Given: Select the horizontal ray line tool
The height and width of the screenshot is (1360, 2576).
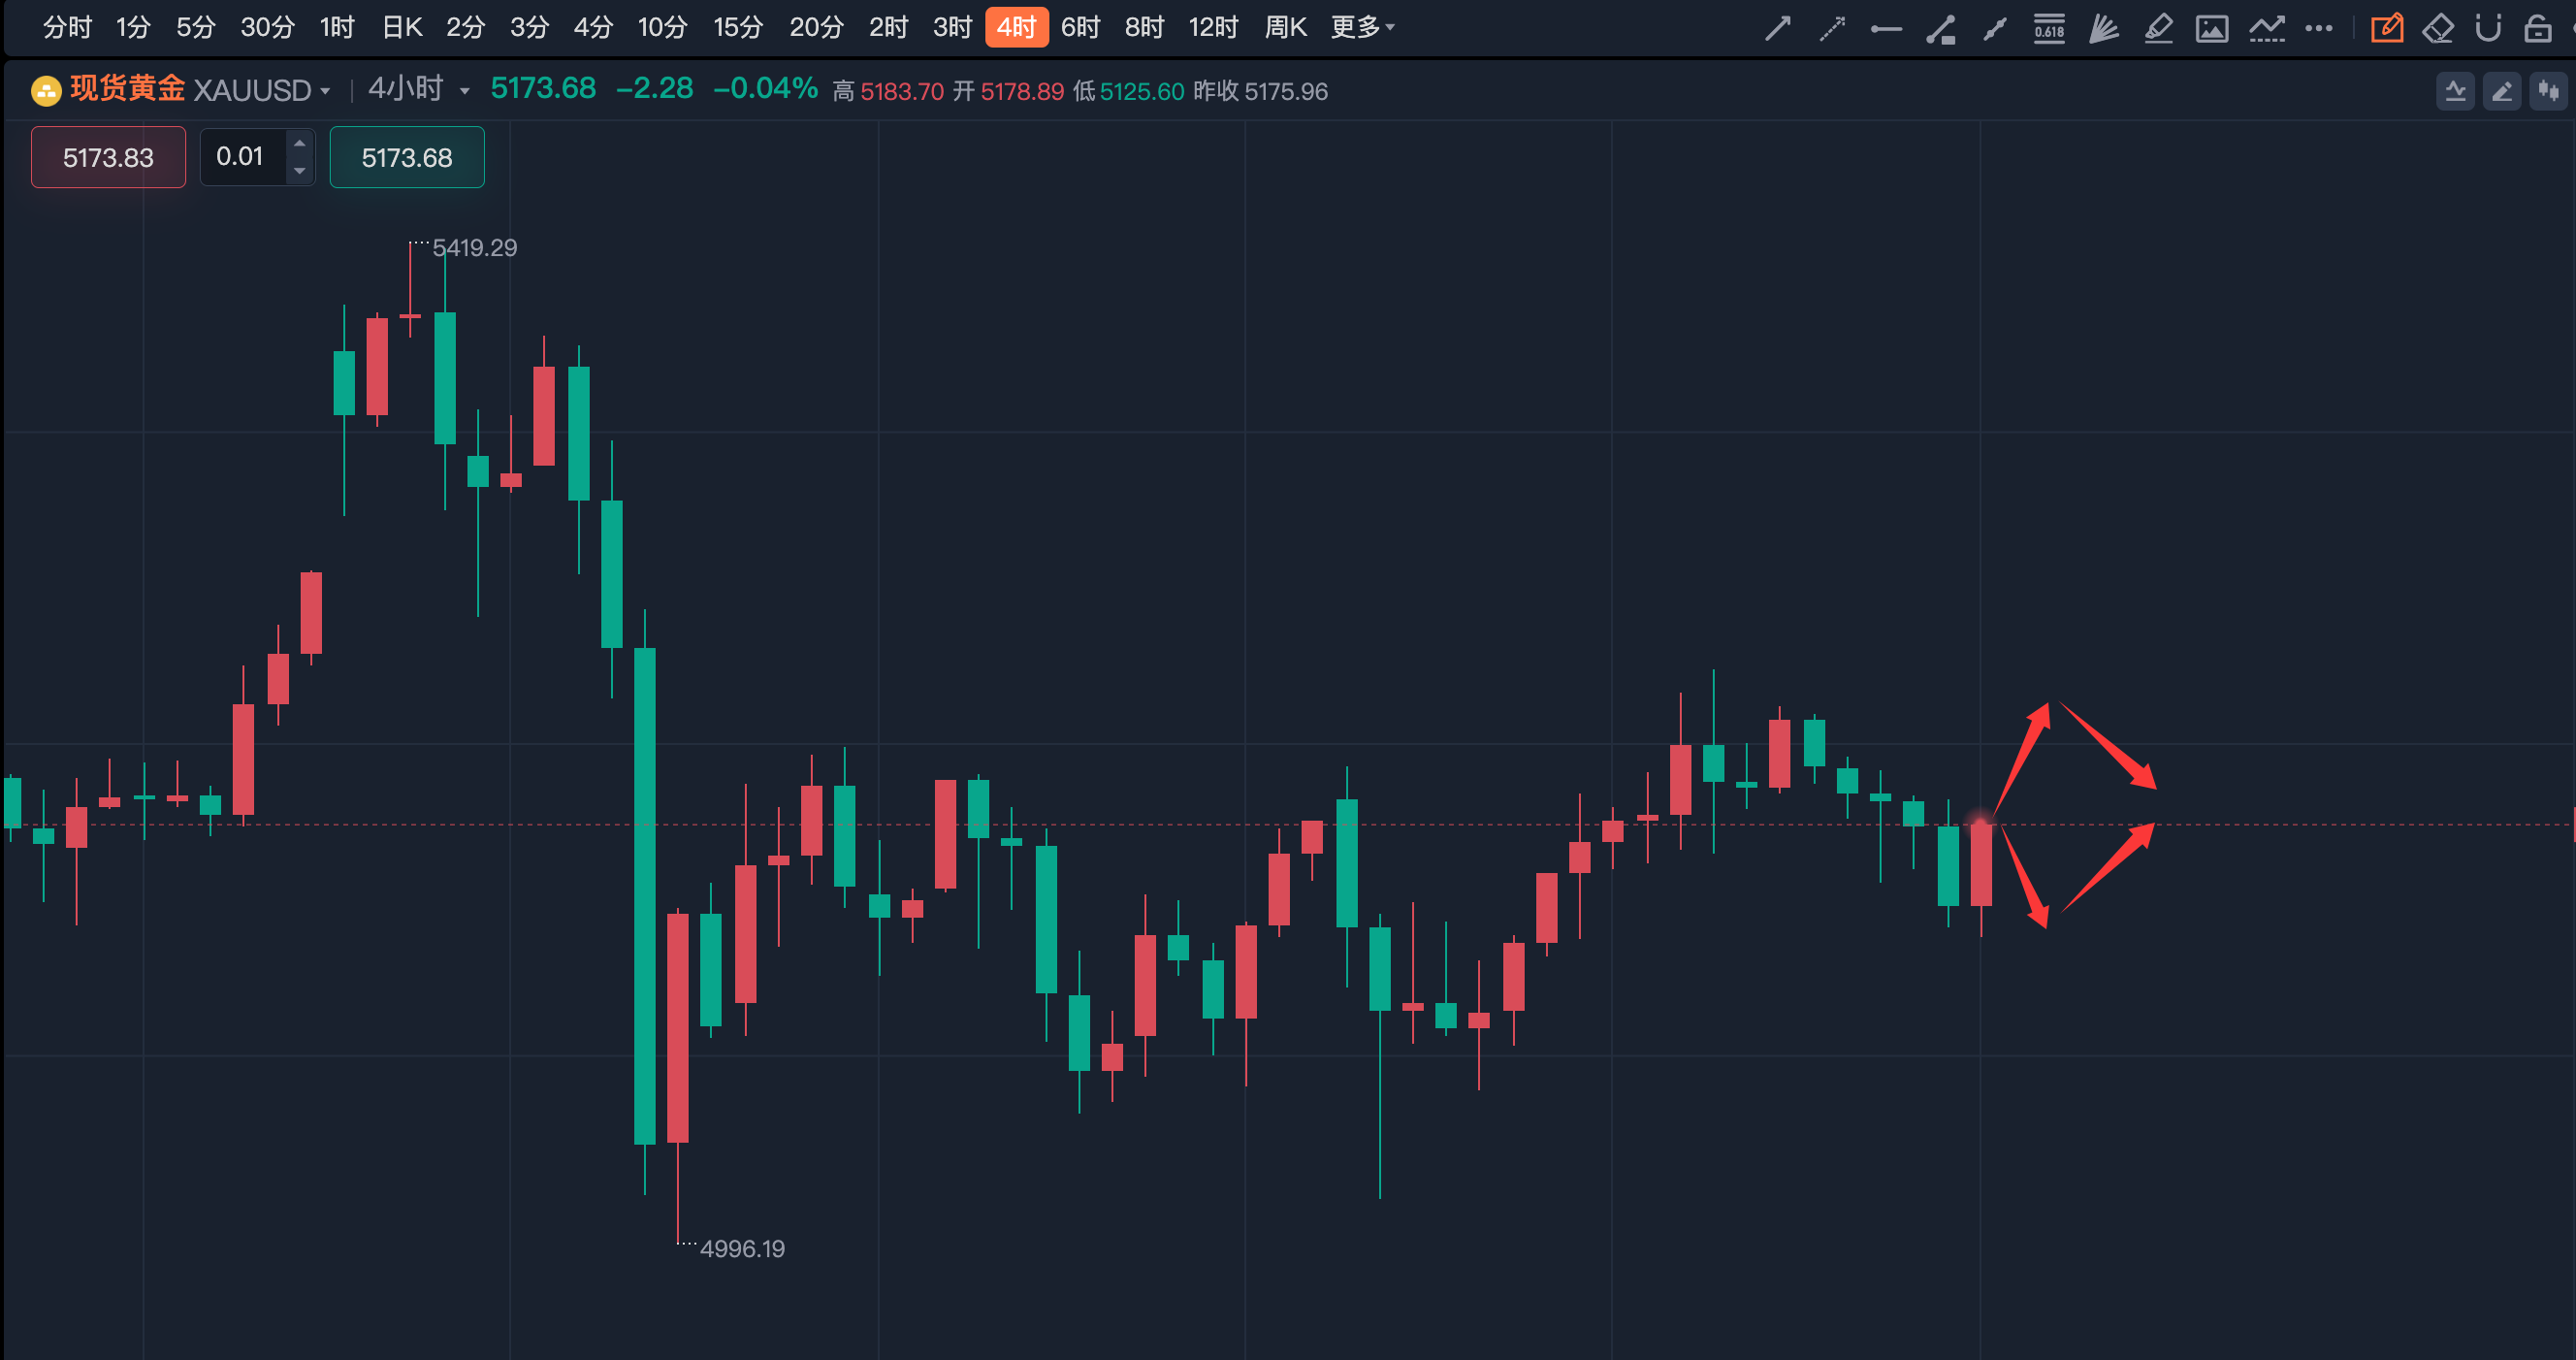Looking at the screenshot, I should (x=1885, y=28).
